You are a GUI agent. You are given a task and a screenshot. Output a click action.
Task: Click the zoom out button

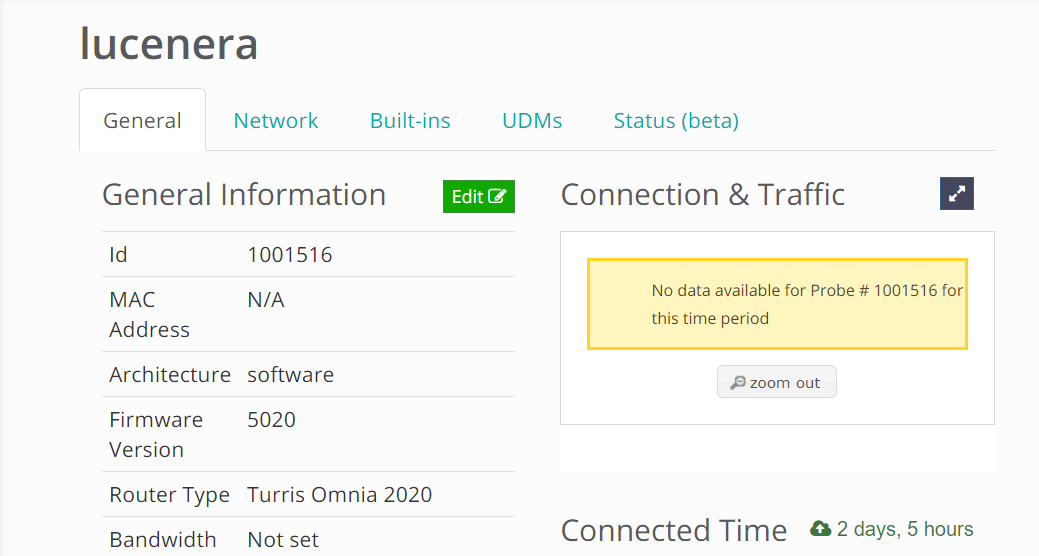click(777, 382)
